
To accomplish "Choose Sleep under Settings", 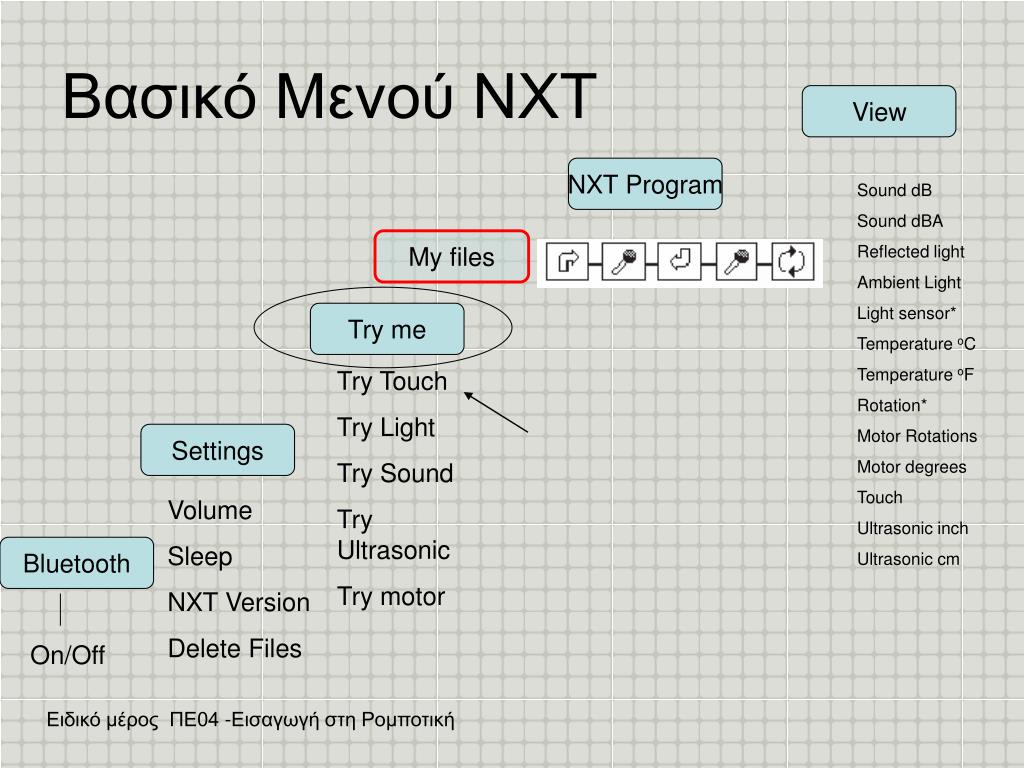I will [x=200, y=557].
